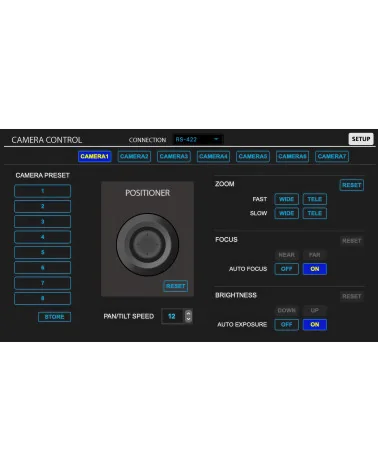Recall camera preset 2

tap(43, 206)
